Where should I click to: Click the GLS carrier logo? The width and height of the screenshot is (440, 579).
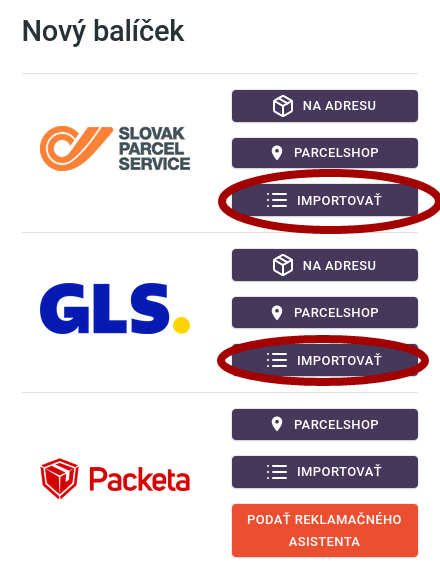pos(115,309)
